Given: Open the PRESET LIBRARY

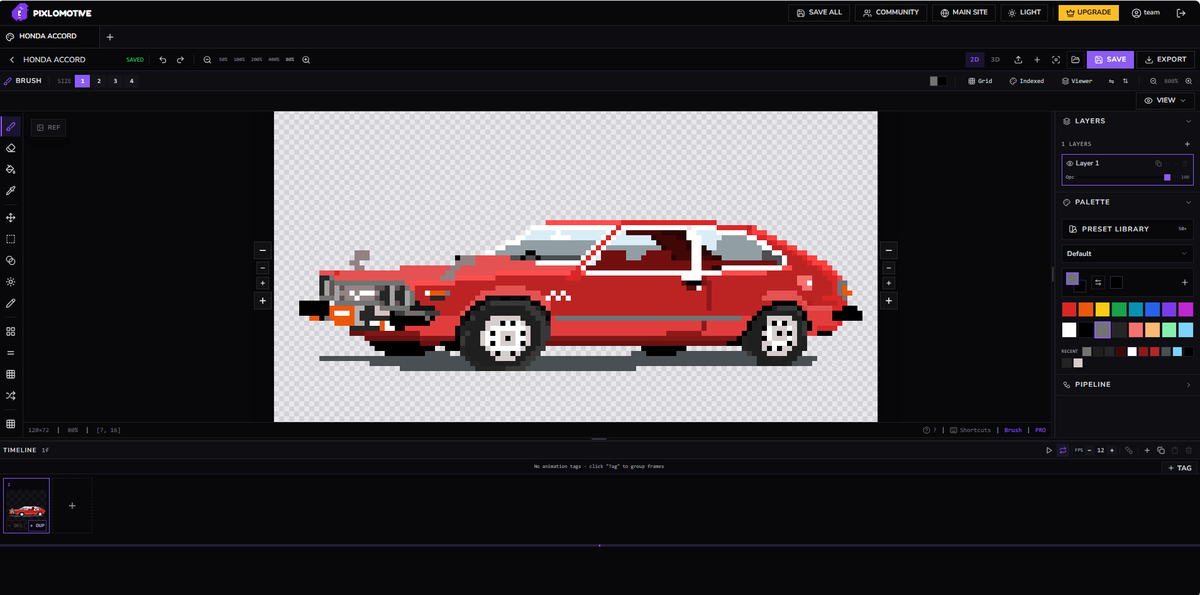Looking at the screenshot, I should tap(1127, 229).
